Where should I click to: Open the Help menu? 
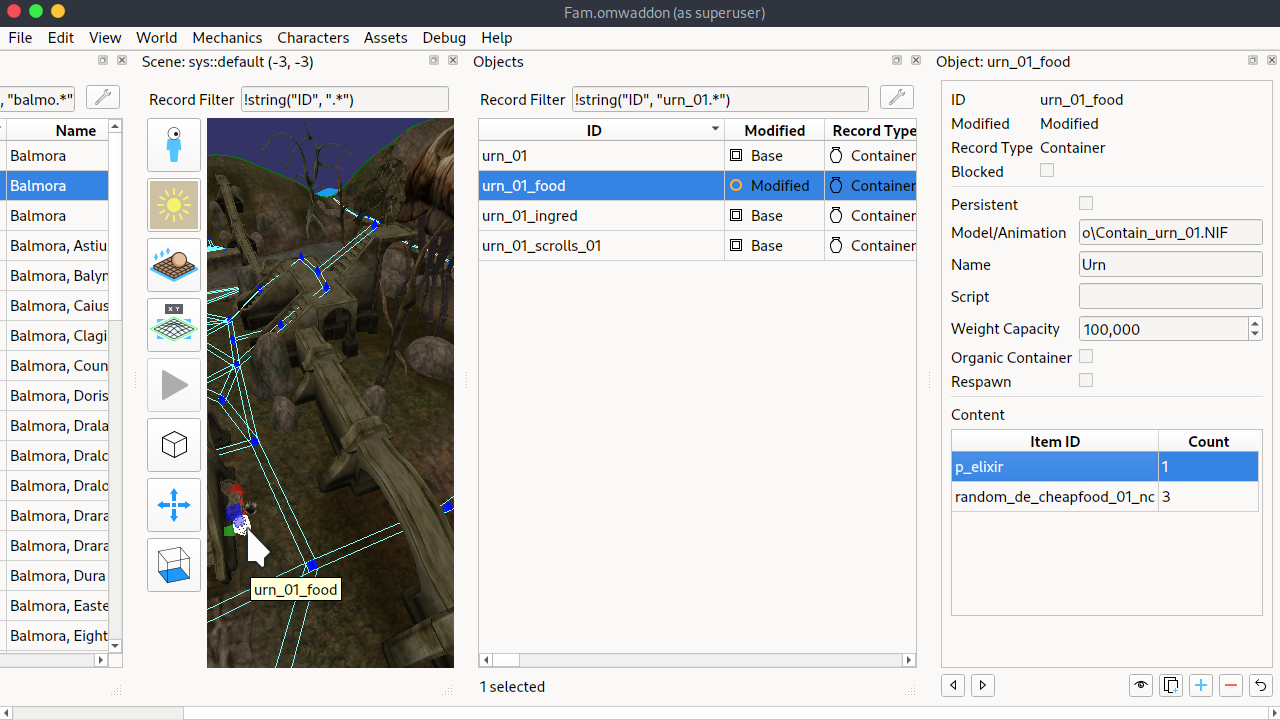497,37
